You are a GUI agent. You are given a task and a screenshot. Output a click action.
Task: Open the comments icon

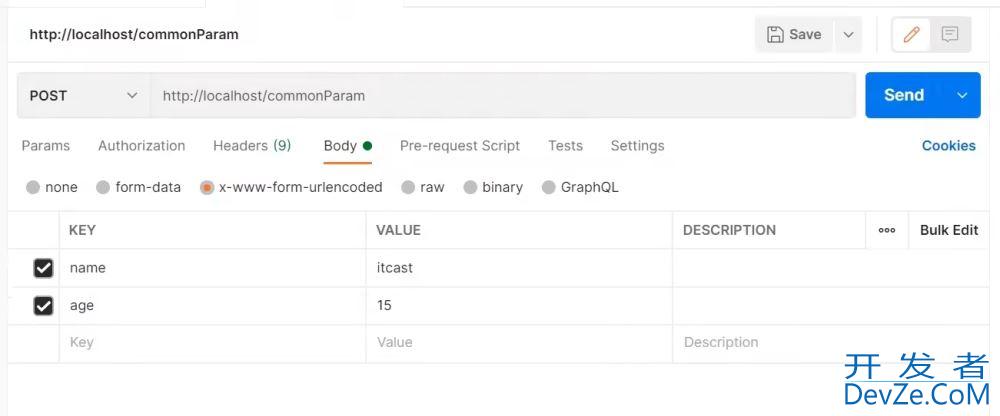[950, 34]
